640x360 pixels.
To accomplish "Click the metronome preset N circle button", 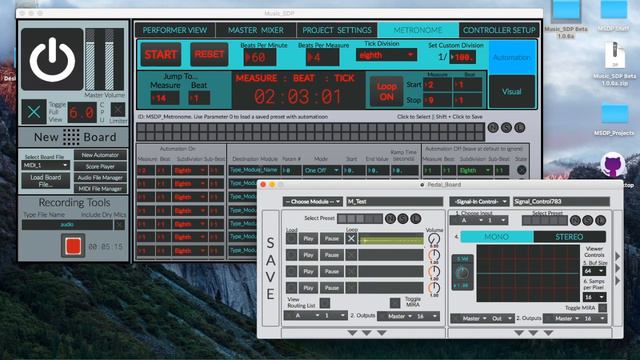I will (x=493, y=128).
